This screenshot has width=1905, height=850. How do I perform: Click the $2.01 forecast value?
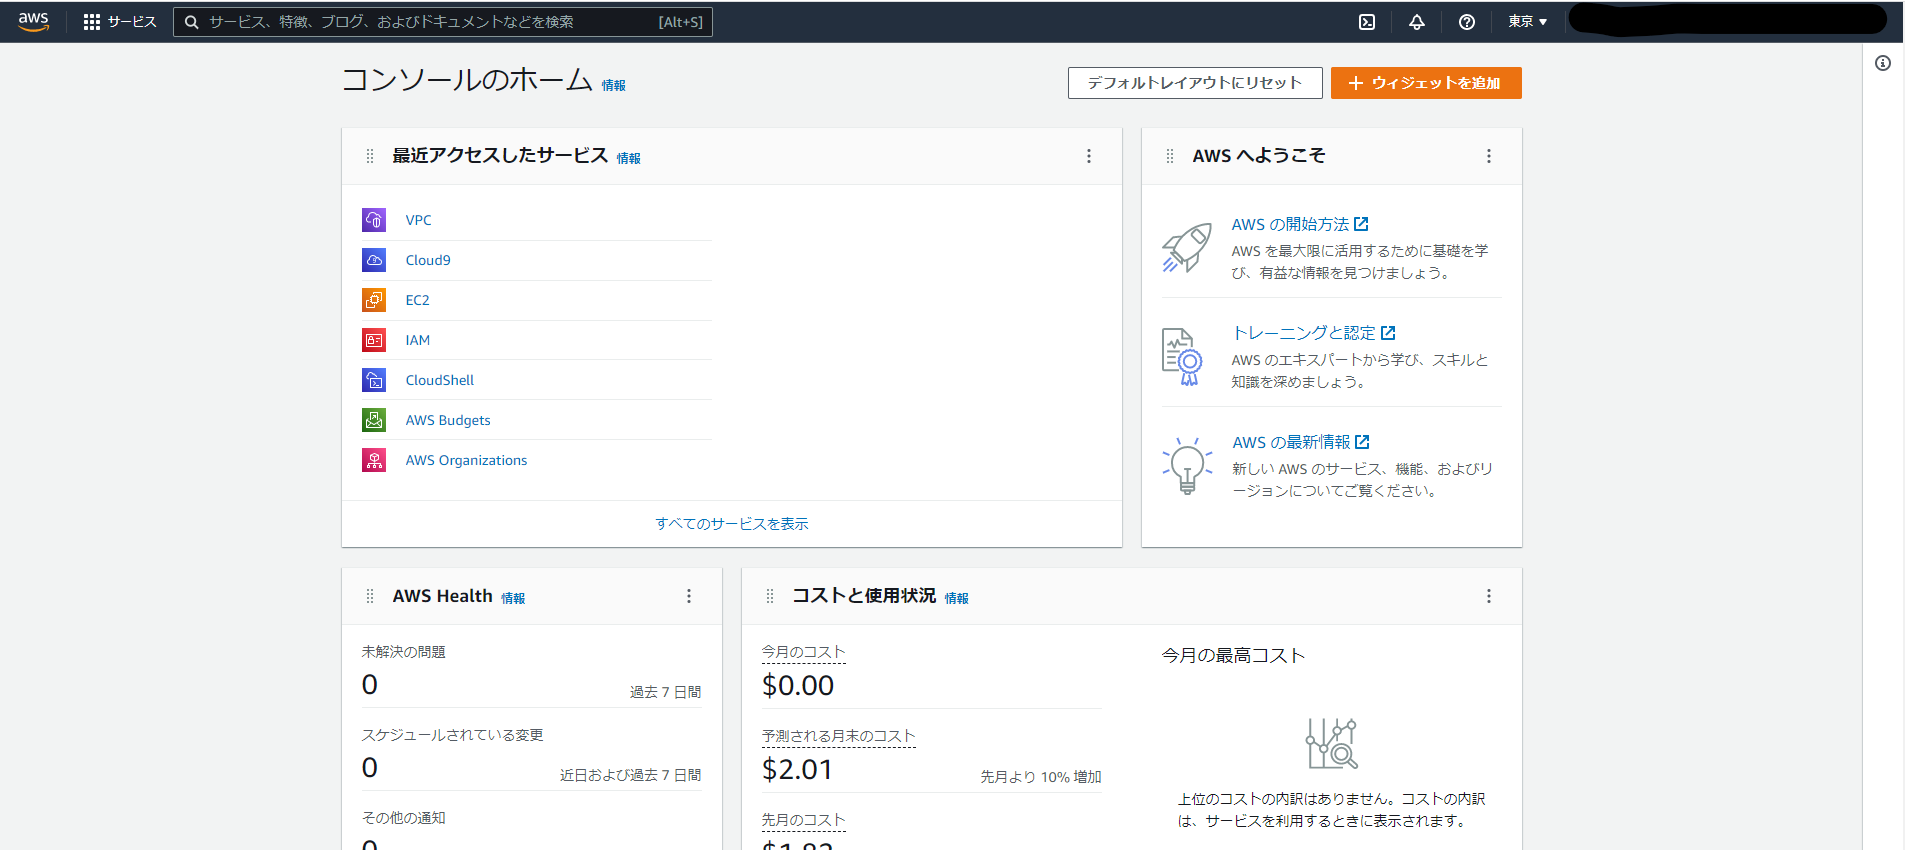tap(797, 770)
